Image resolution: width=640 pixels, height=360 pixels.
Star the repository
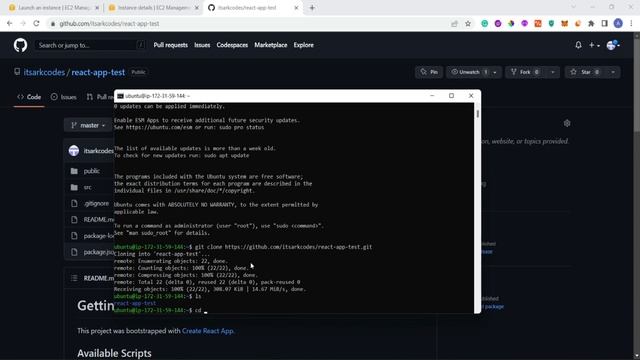(585, 72)
